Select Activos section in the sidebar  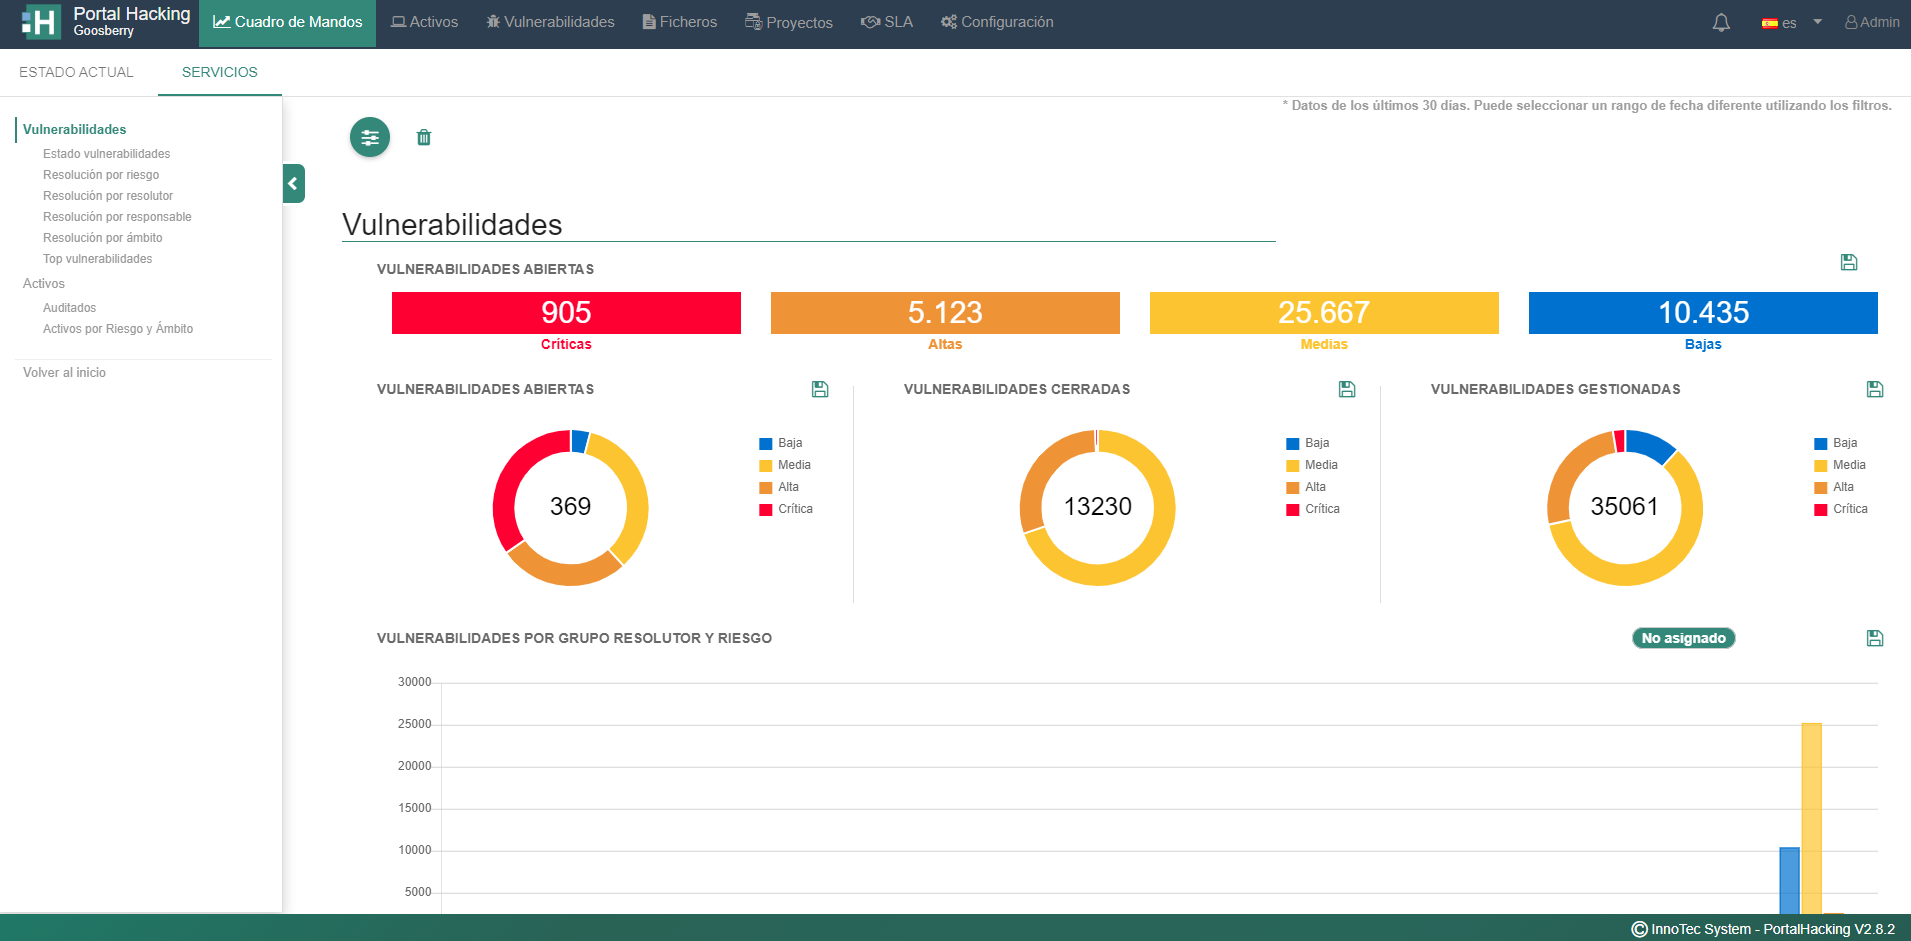(x=44, y=284)
